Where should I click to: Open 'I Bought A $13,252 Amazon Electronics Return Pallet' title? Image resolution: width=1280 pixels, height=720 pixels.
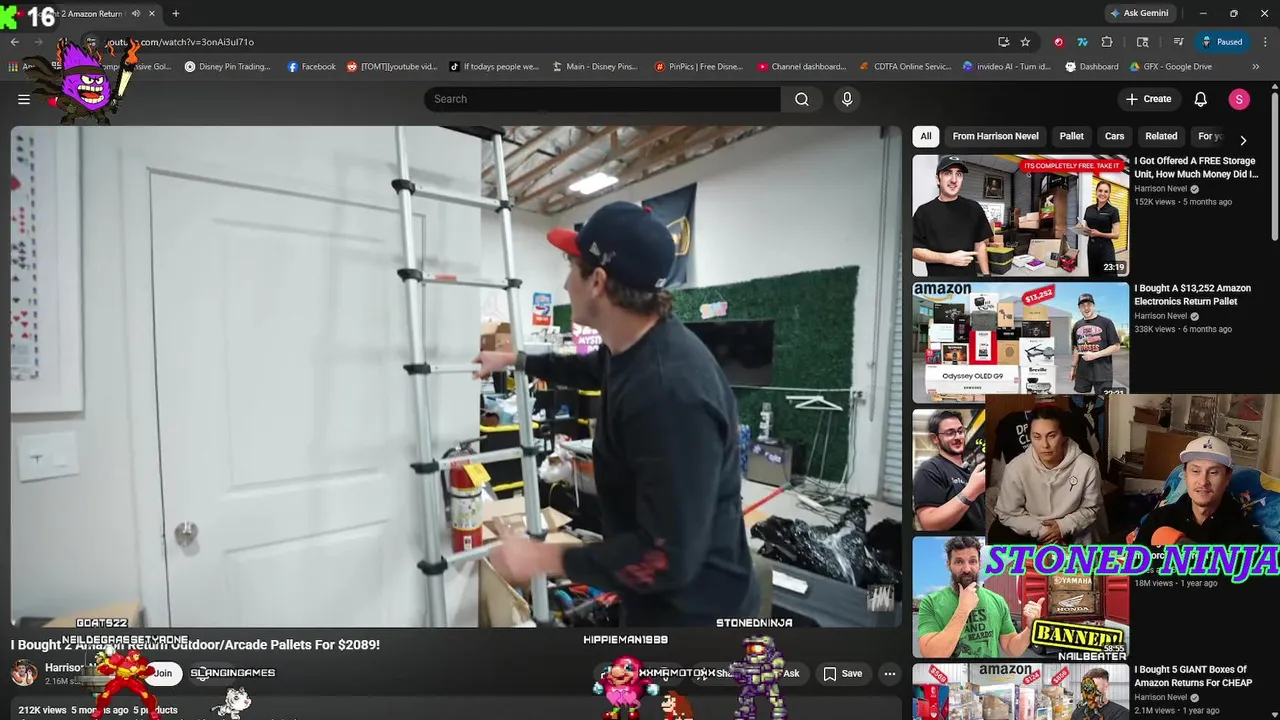tap(1192, 295)
